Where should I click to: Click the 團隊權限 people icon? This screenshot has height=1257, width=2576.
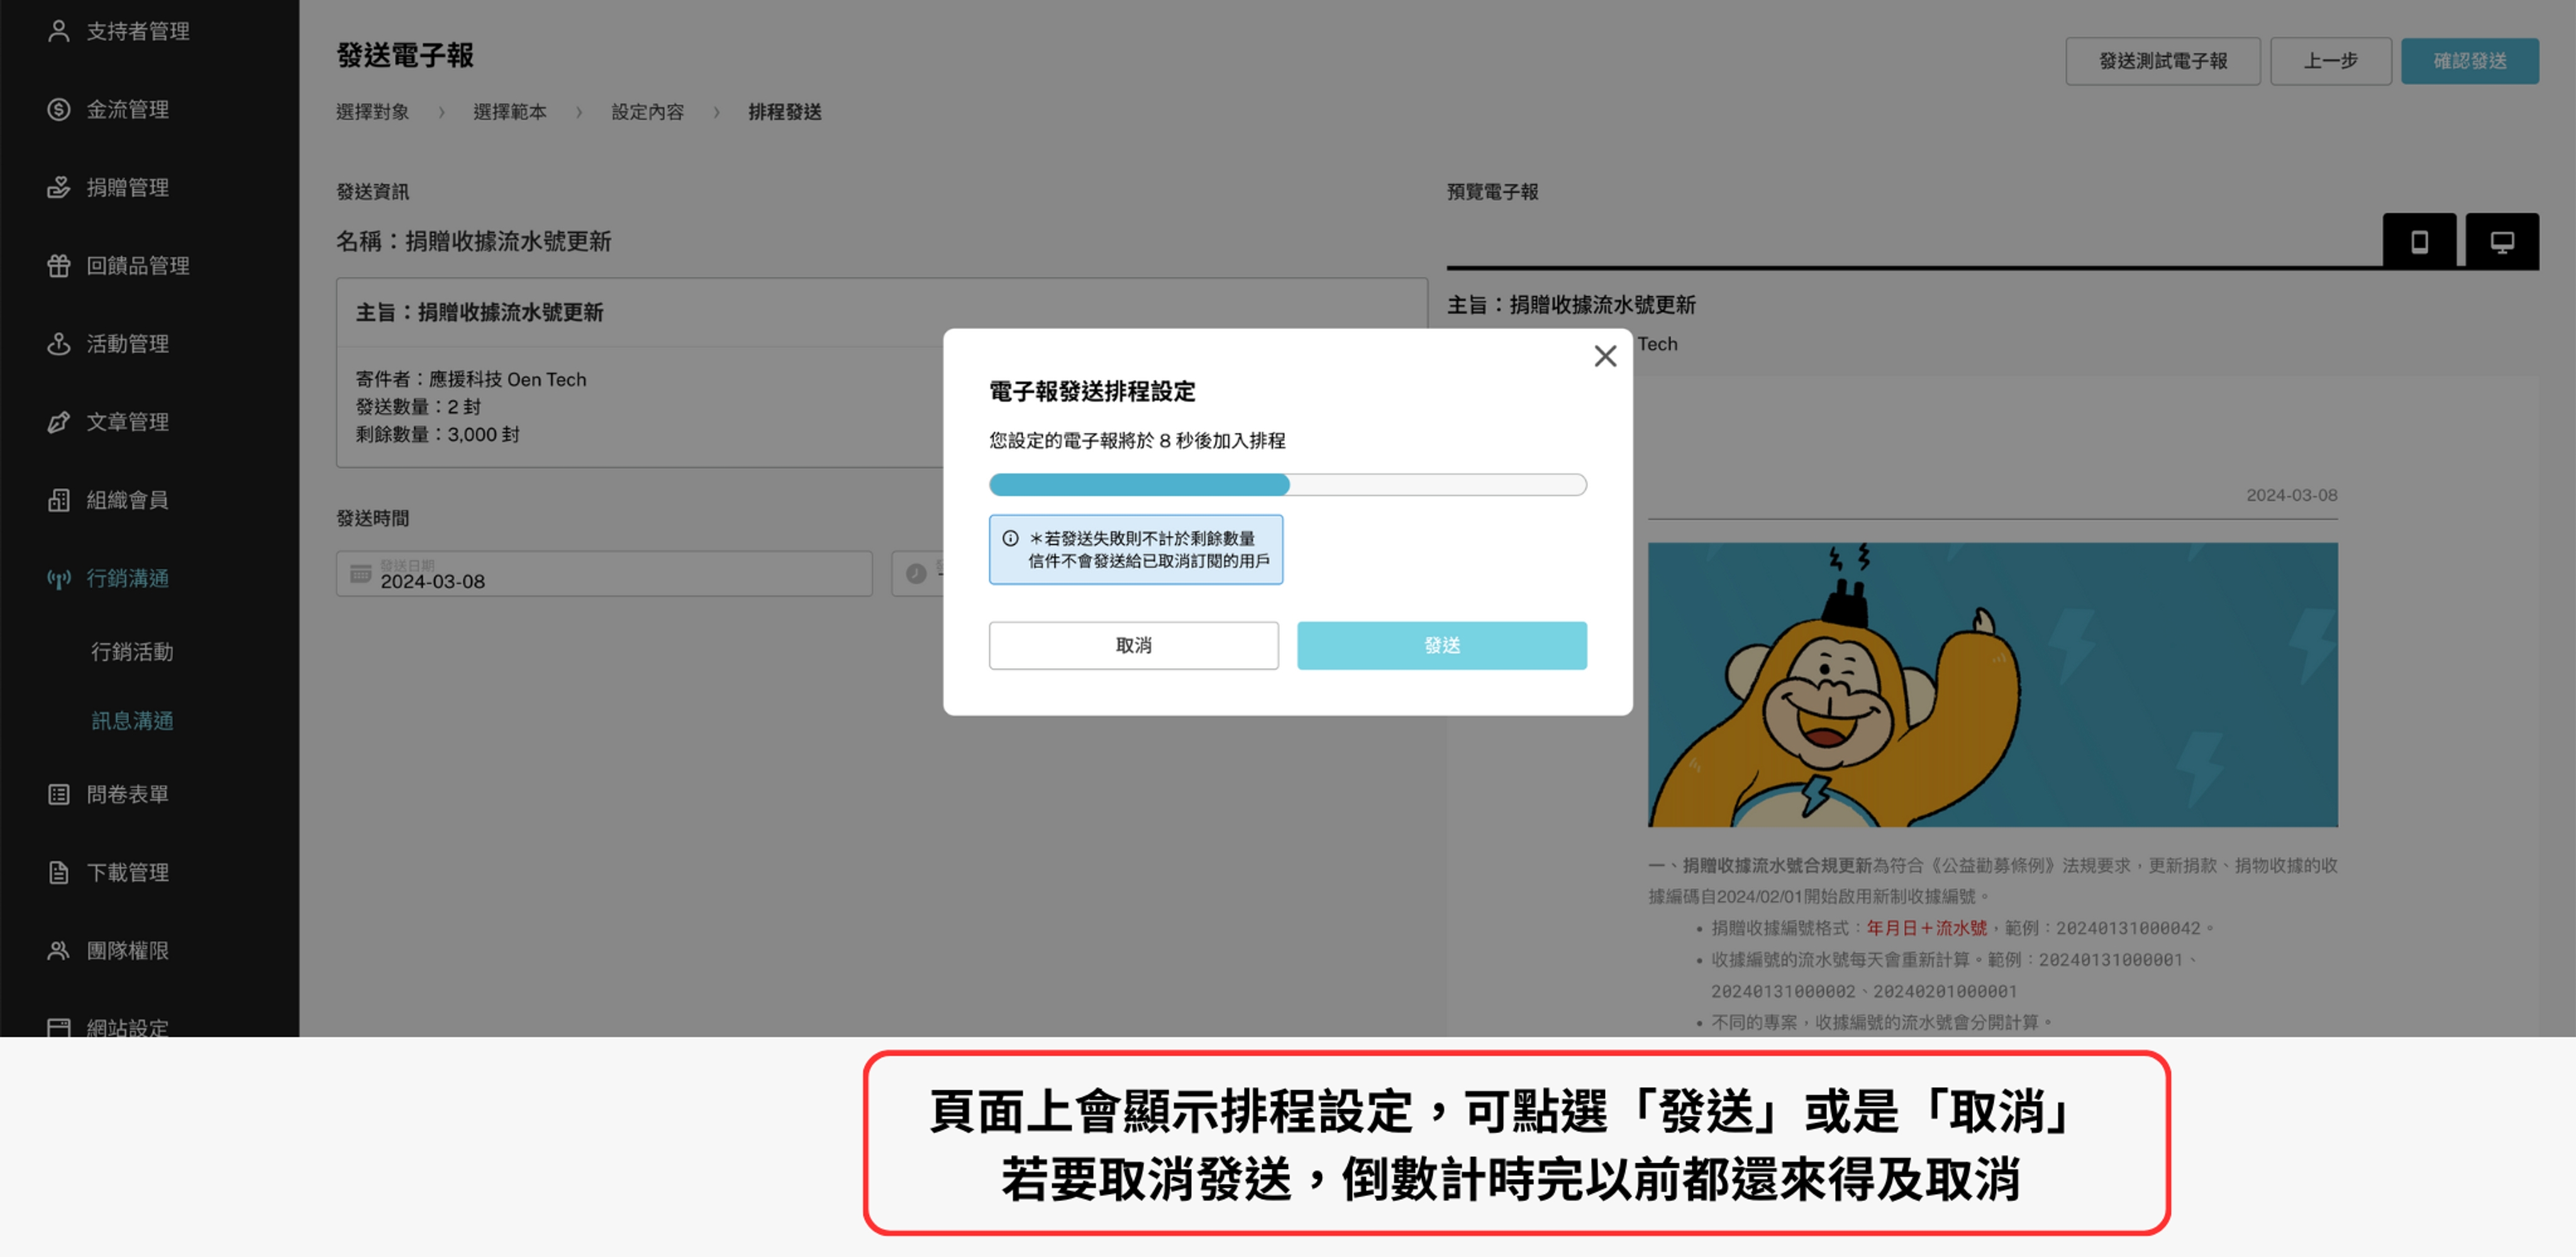(x=58, y=950)
